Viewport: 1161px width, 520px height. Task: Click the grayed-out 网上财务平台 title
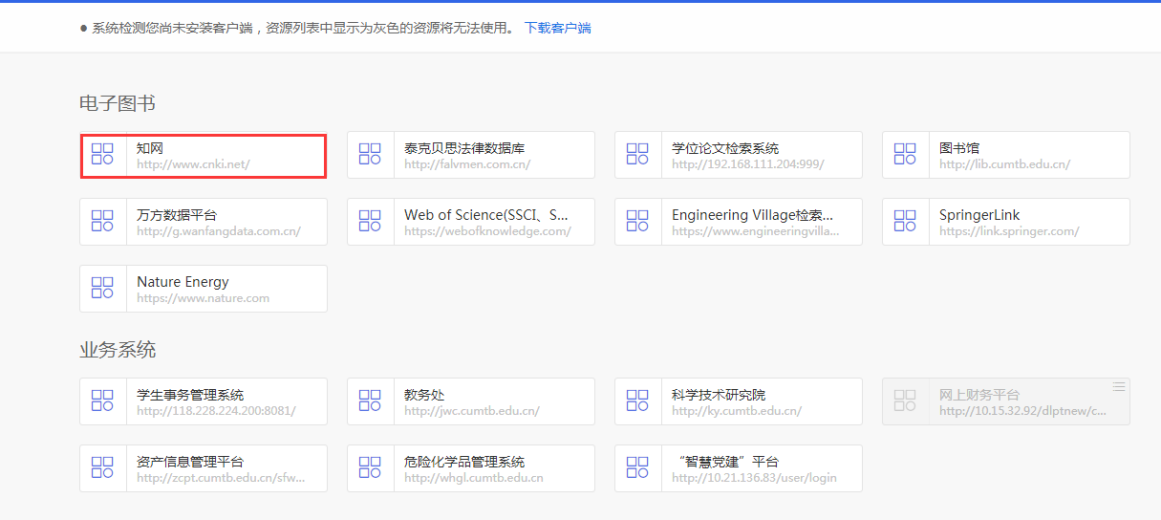(979, 395)
